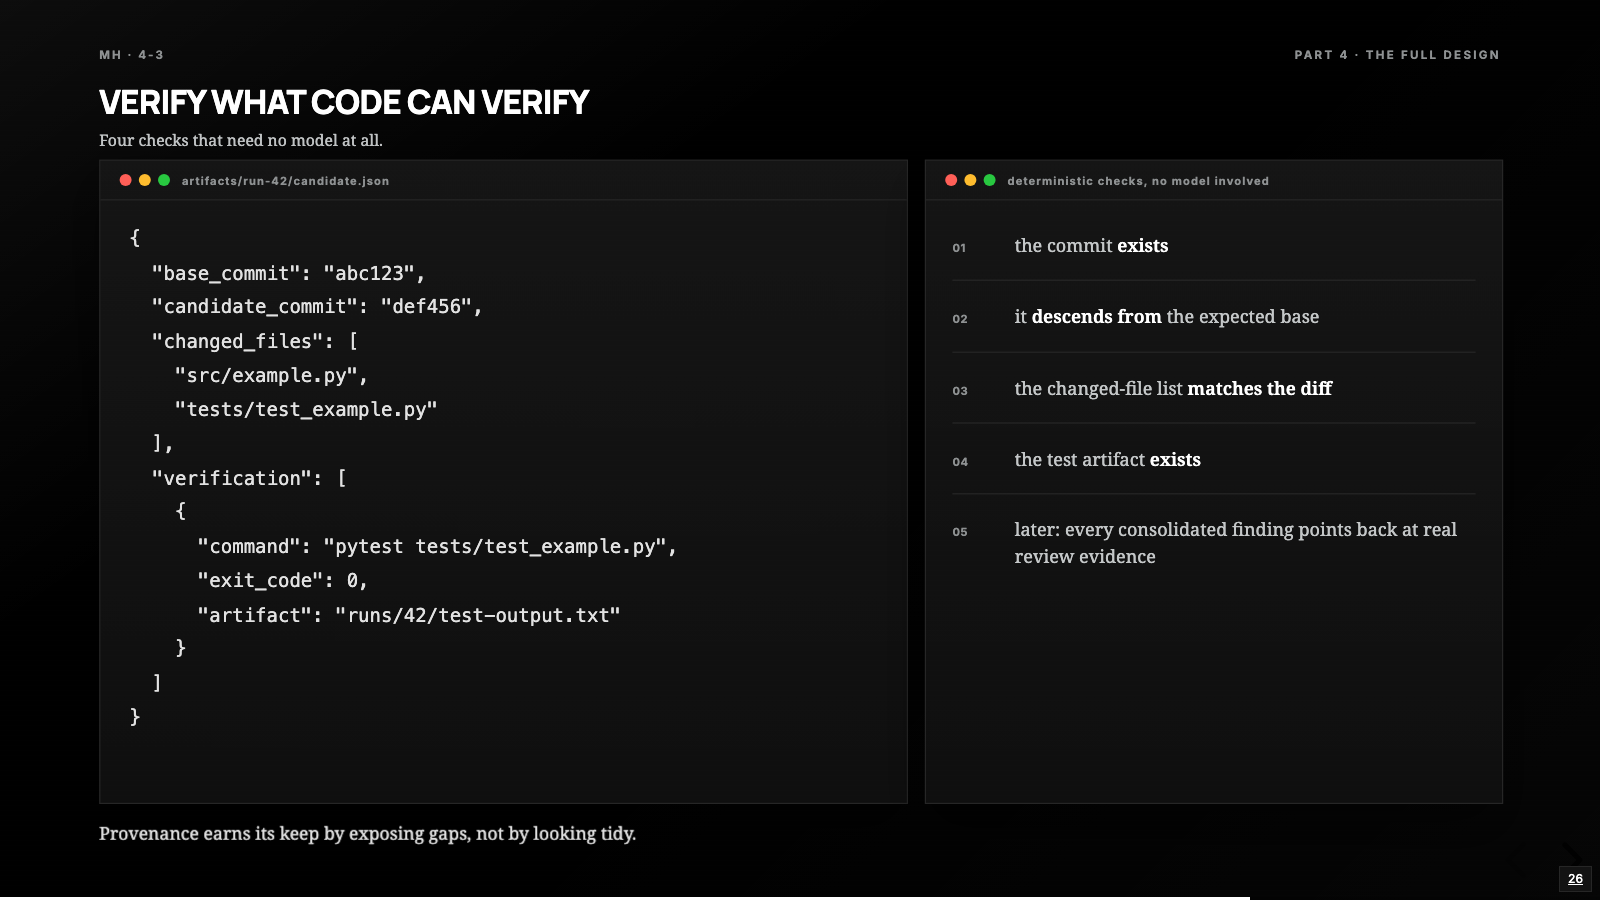The width and height of the screenshot is (1600, 900).
Task: Click the red dot in candidate.json window
Action: [x=126, y=180]
